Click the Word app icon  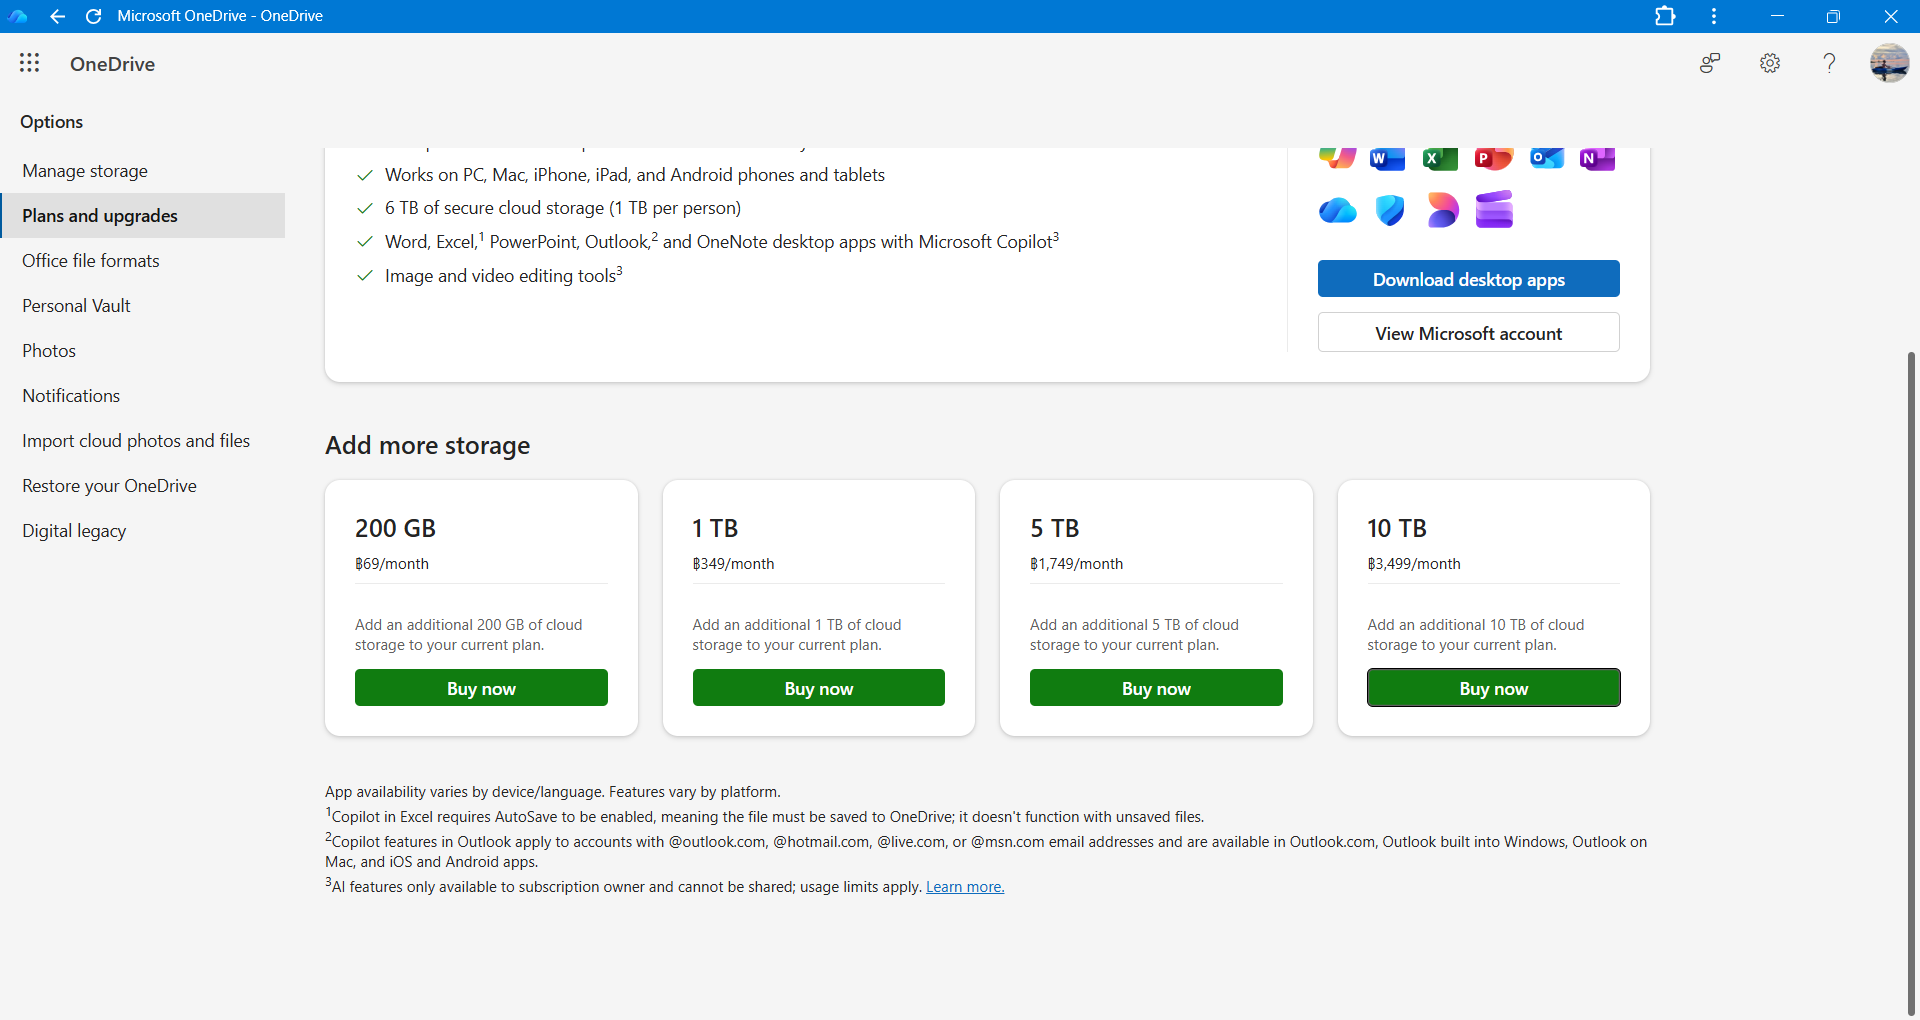(1387, 159)
